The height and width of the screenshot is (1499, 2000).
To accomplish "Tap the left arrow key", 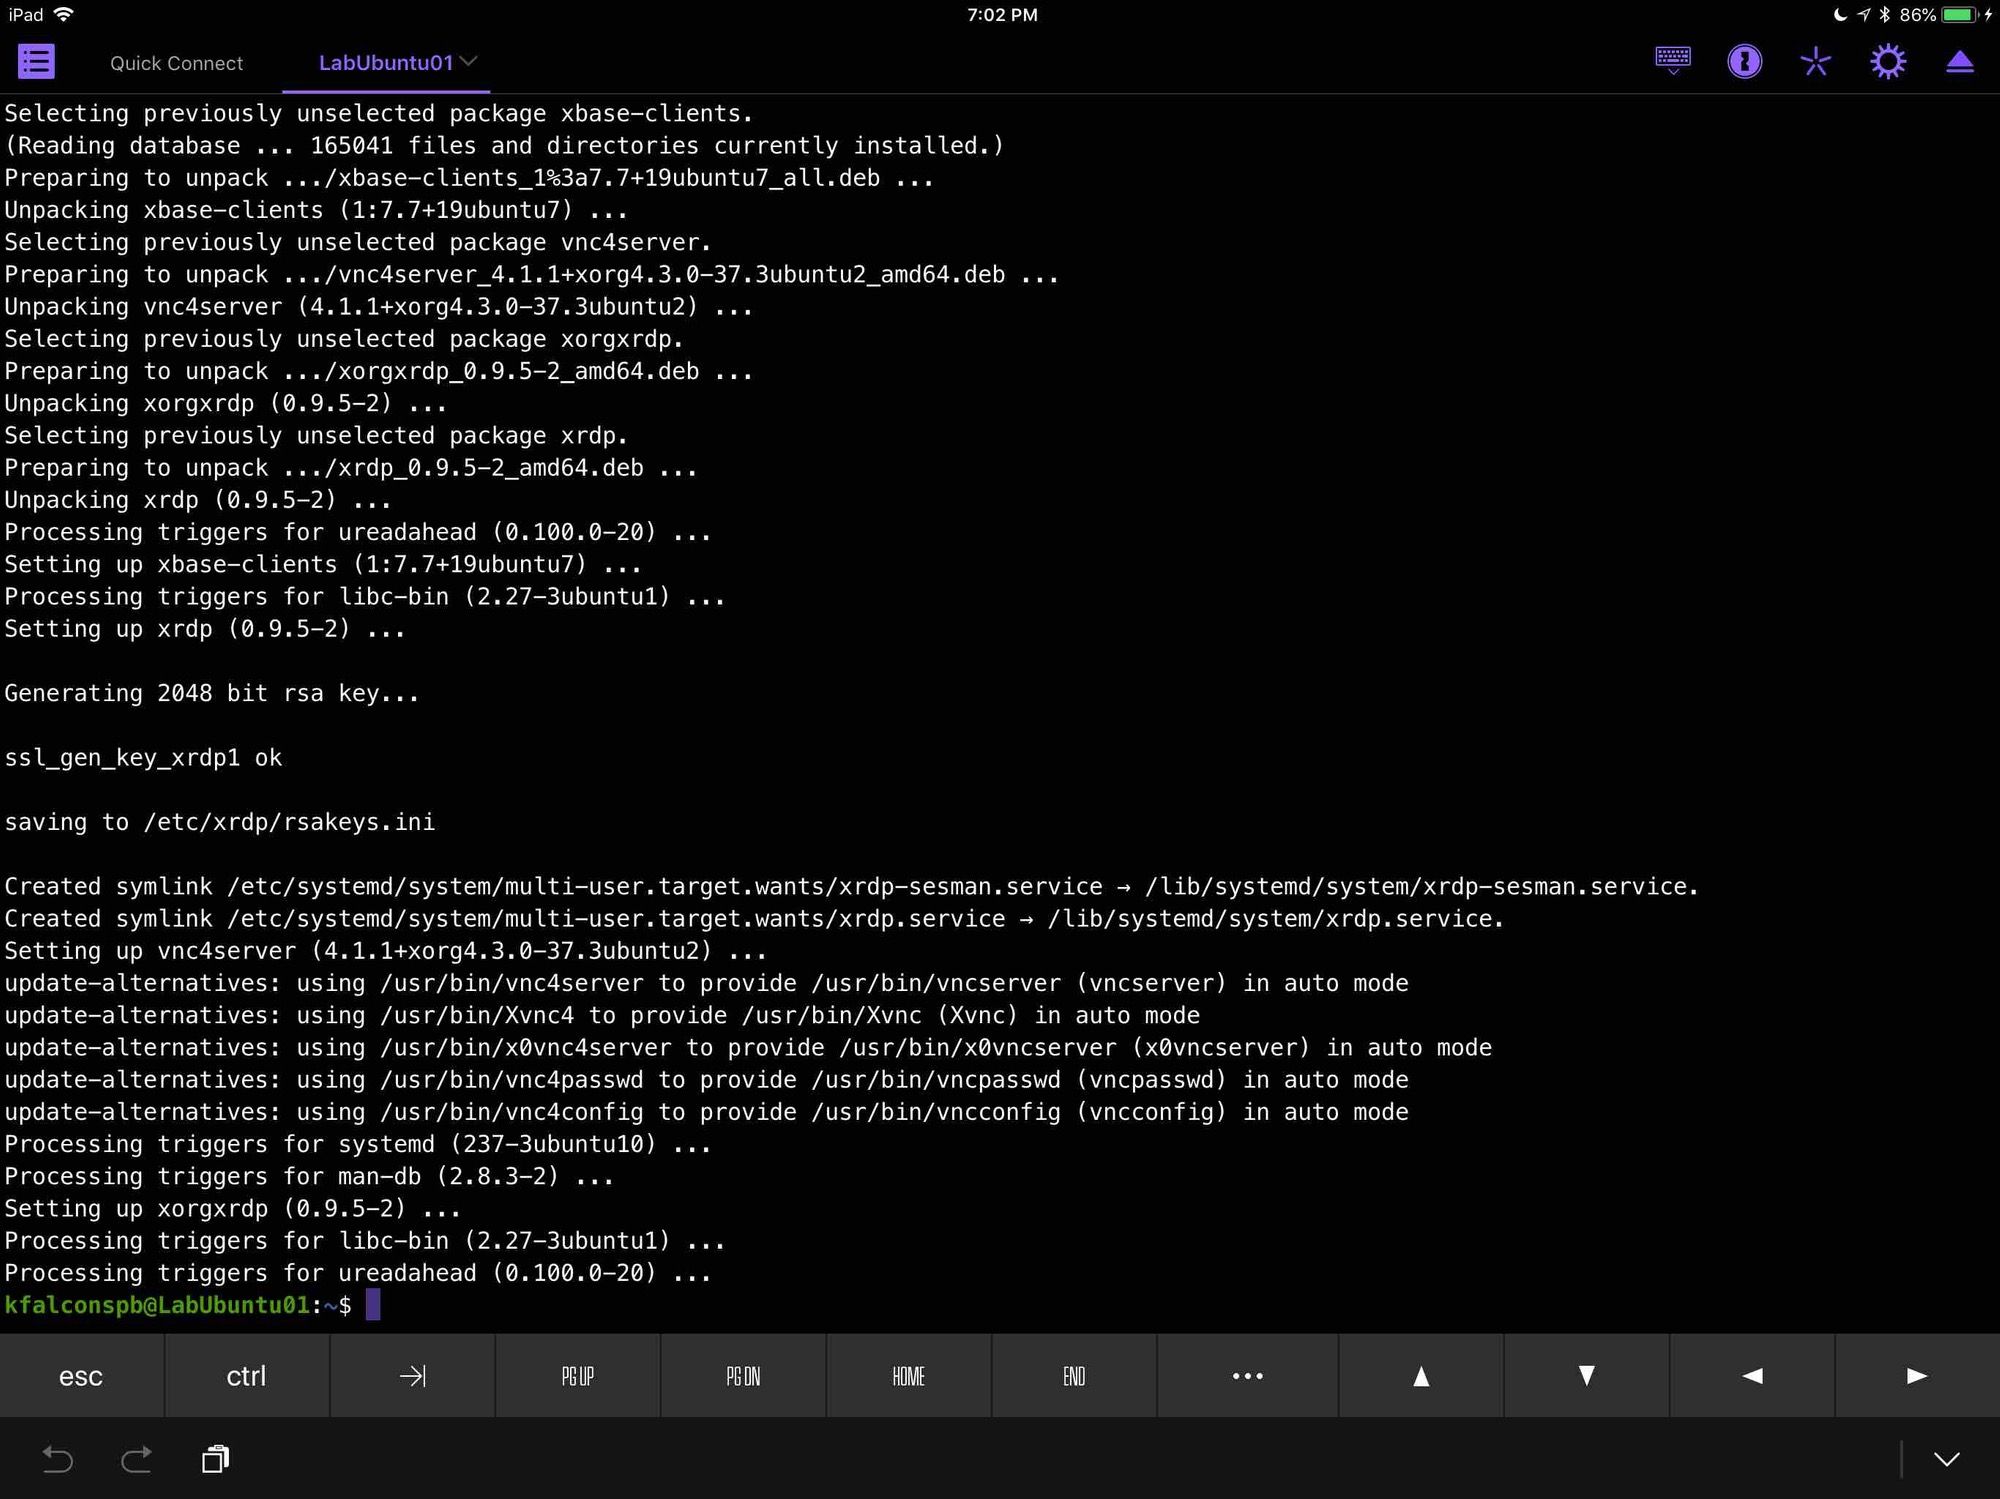I will click(x=1752, y=1376).
